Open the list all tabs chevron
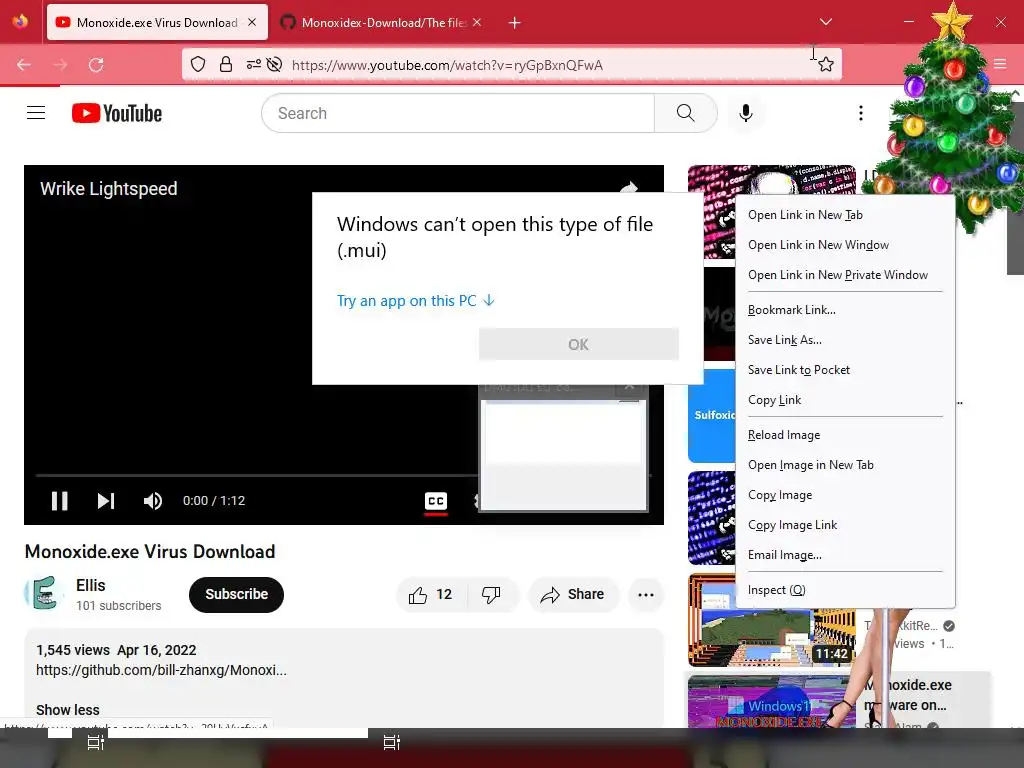The image size is (1024, 768). pyautogui.click(x=825, y=22)
